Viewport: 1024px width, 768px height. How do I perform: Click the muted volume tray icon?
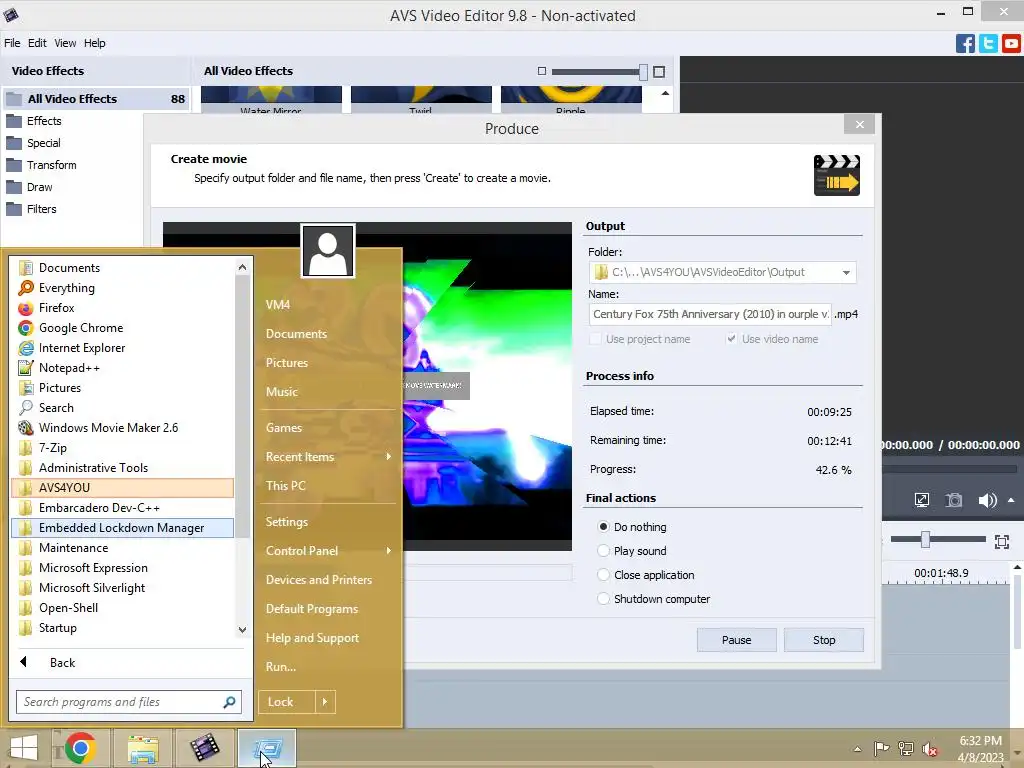click(x=930, y=749)
